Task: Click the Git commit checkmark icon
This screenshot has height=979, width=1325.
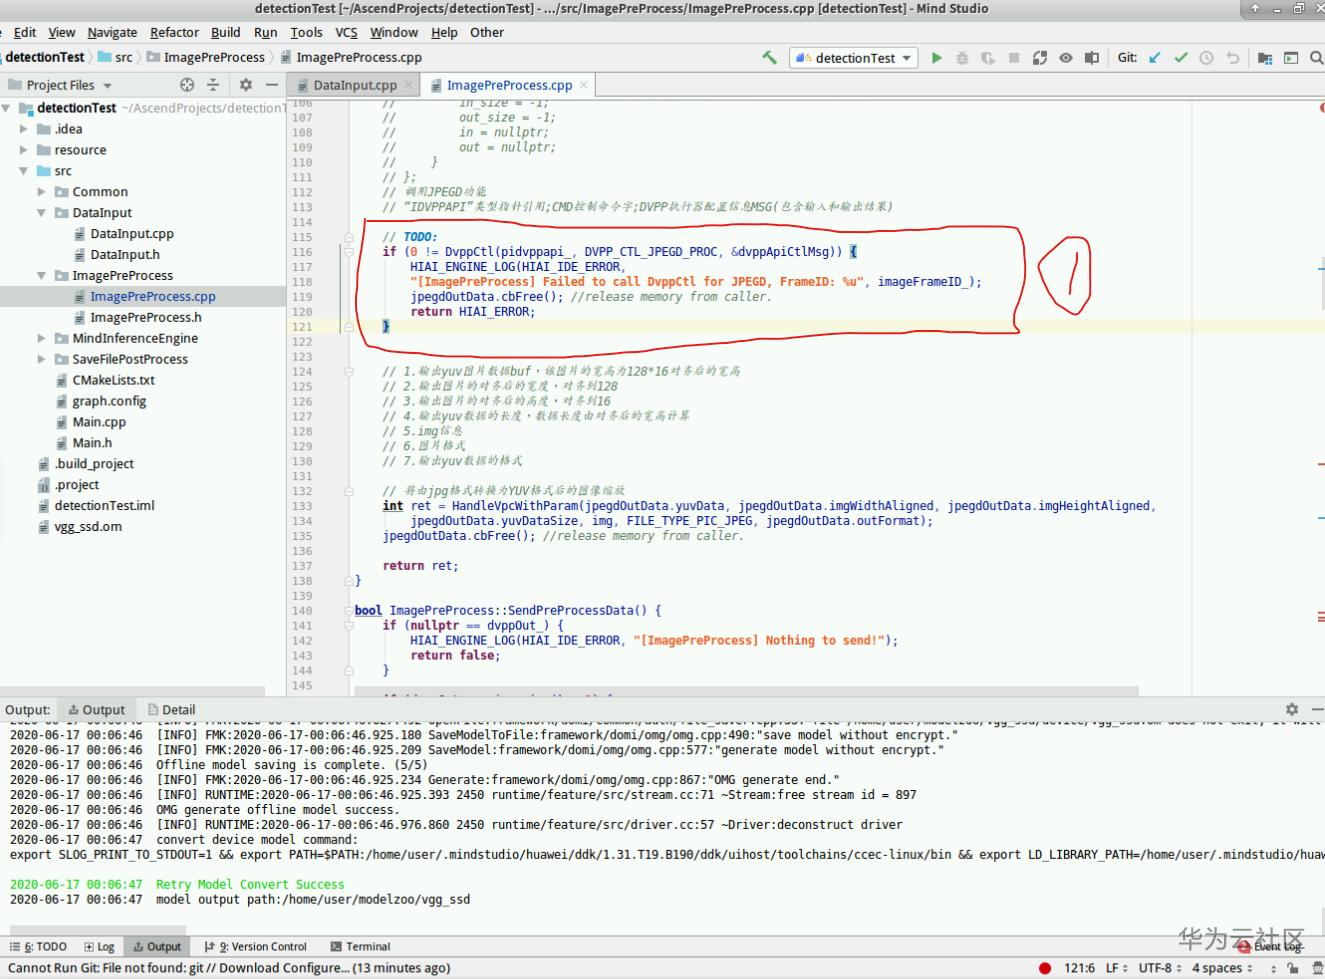Action: point(1181,58)
